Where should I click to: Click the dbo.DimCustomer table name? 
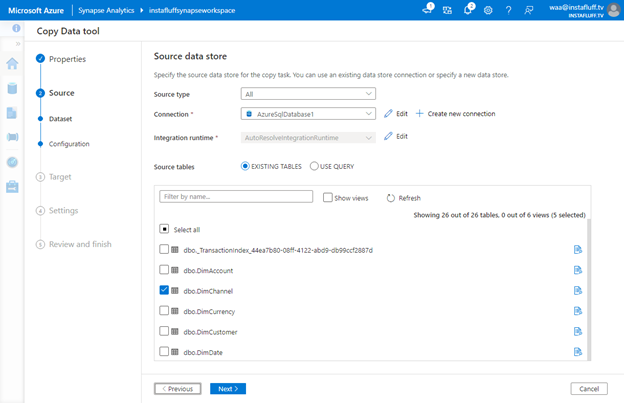click(x=210, y=332)
